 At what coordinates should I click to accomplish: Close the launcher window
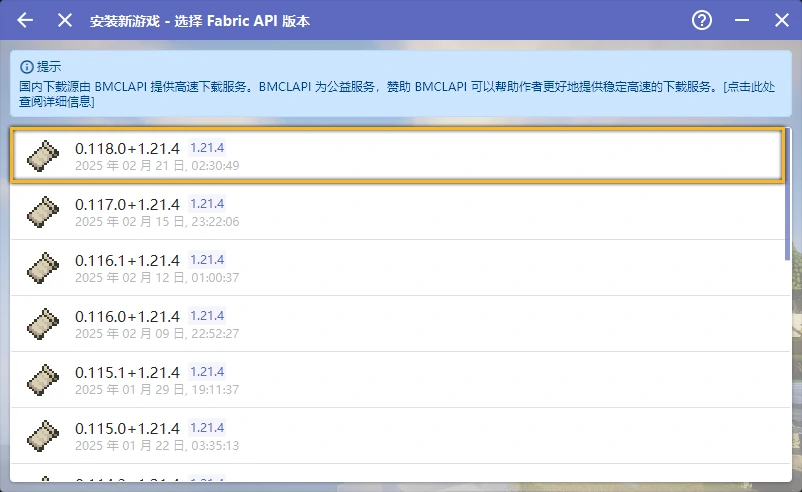782,20
